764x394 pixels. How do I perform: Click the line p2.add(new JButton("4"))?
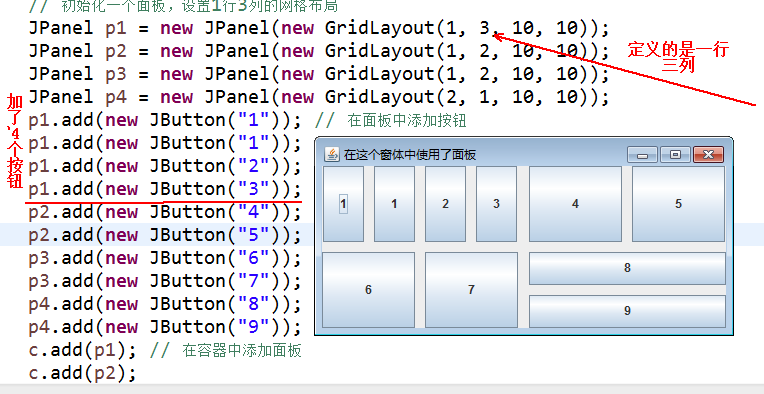pyautogui.click(x=166, y=212)
